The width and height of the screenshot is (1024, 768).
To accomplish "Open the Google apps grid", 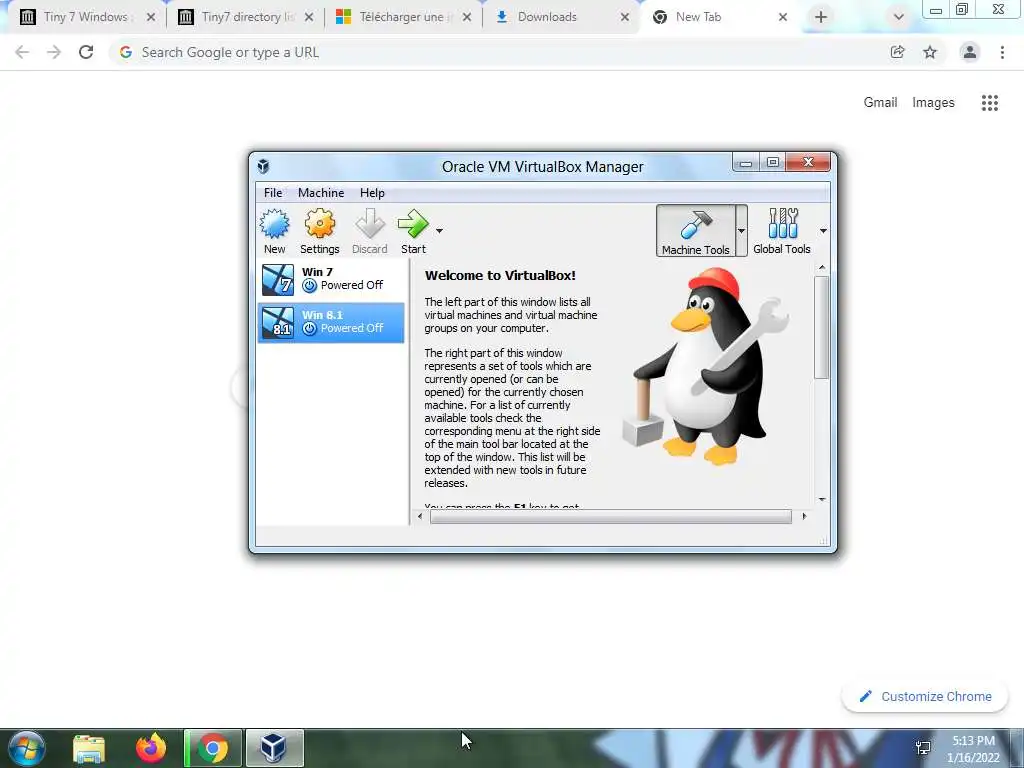I will pyautogui.click(x=989, y=103).
